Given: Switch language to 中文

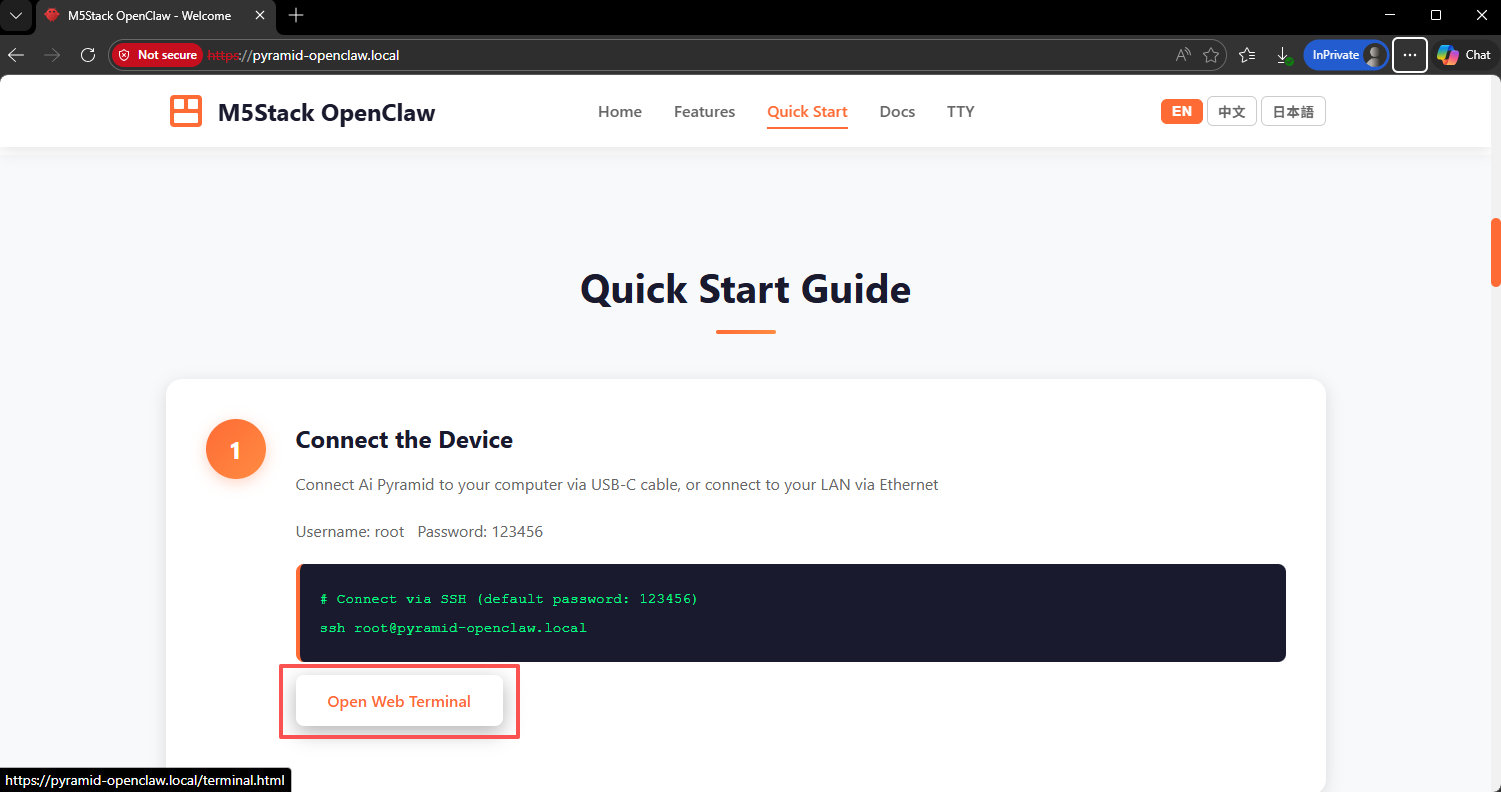Looking at the screenshot, I should (x=1231, y=112).
